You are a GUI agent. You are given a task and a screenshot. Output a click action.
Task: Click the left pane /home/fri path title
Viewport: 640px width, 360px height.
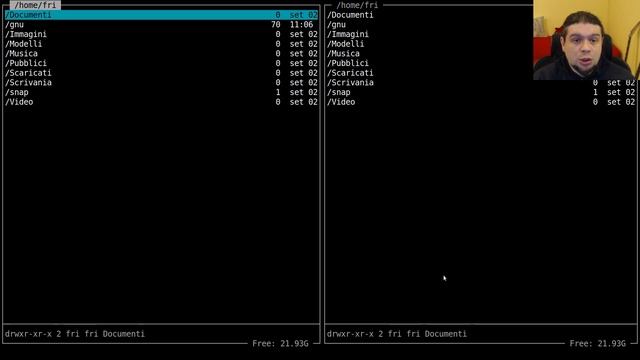click(x=35, y=5)
